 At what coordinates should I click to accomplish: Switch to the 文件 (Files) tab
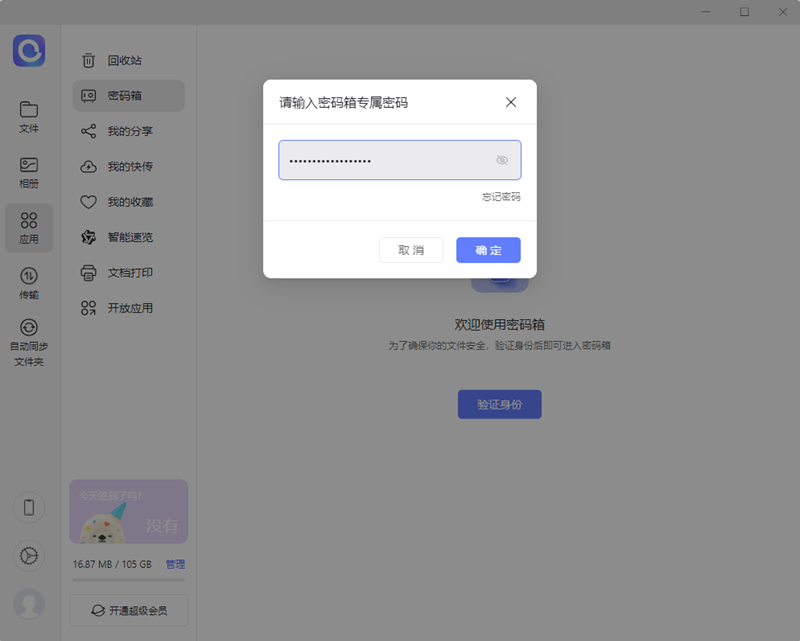29,116
